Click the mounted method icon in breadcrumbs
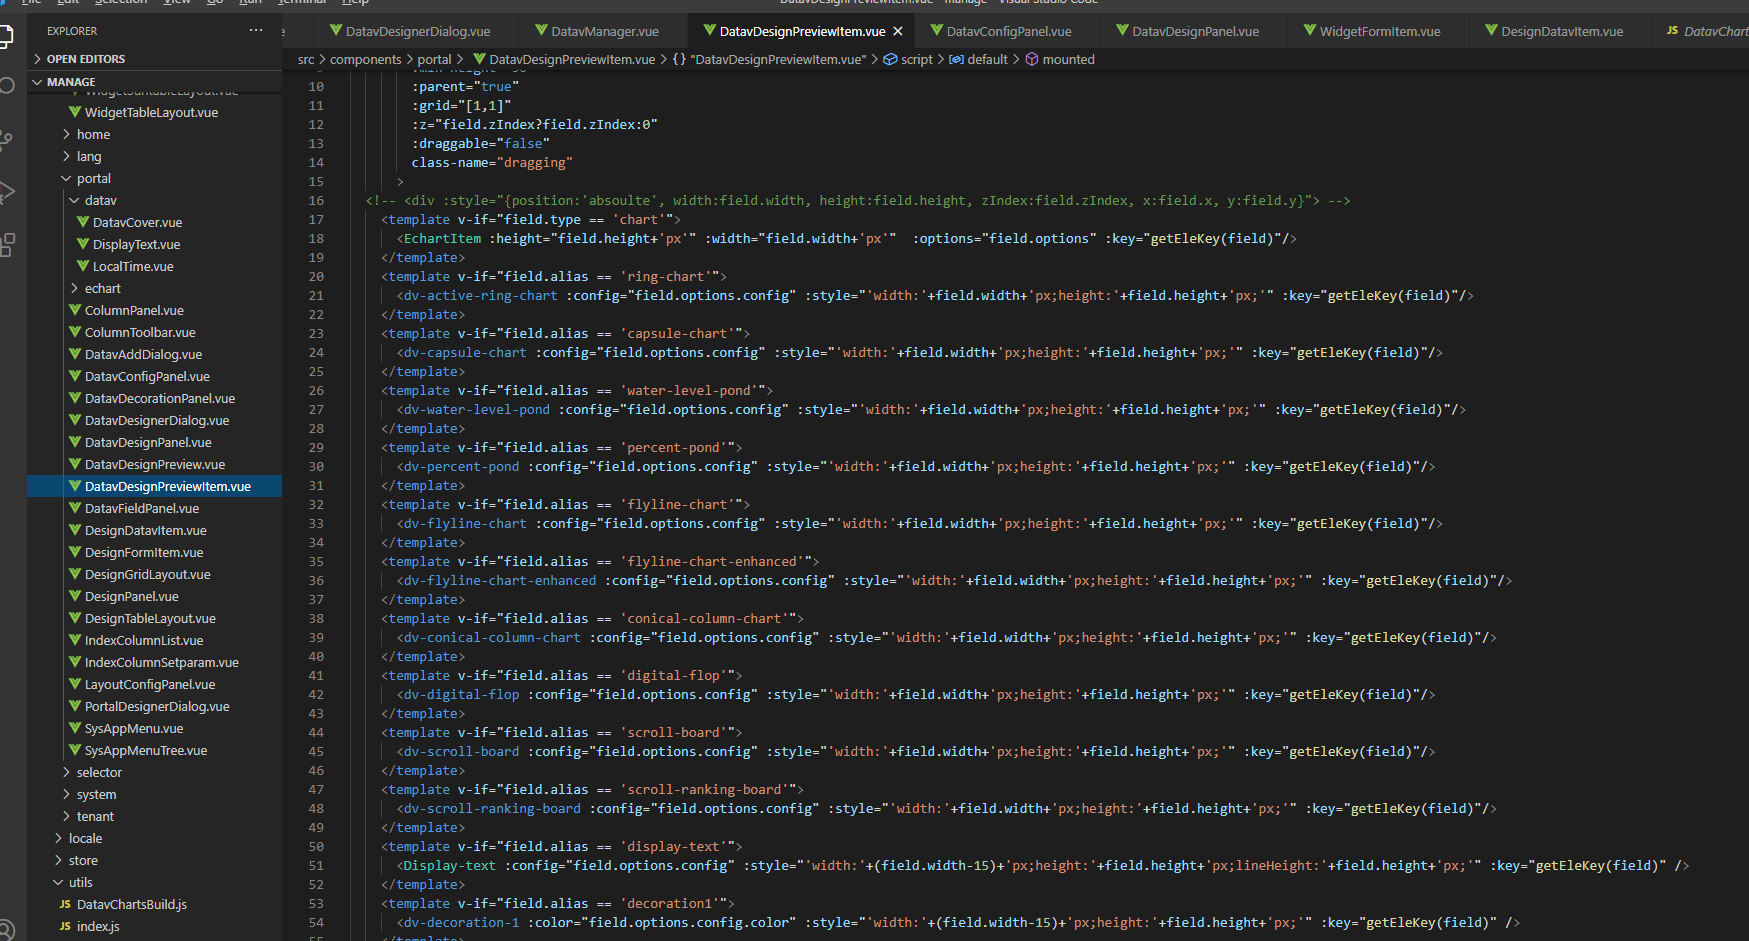The height and width of the screenshot is (941, 1749). (1032, 59)
